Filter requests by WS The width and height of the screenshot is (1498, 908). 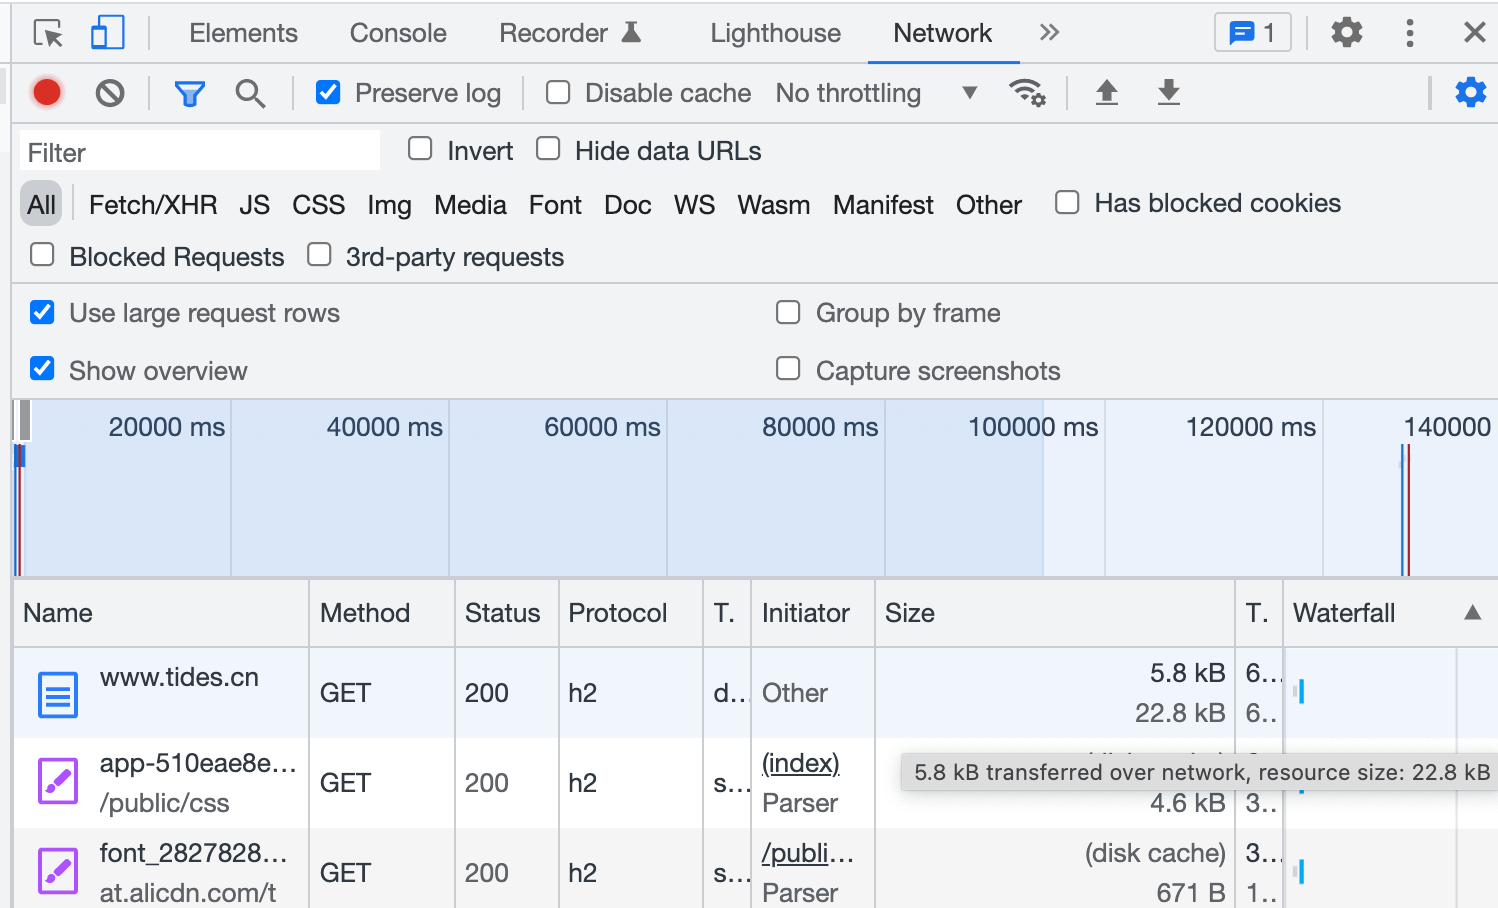(x=694, y=205)
